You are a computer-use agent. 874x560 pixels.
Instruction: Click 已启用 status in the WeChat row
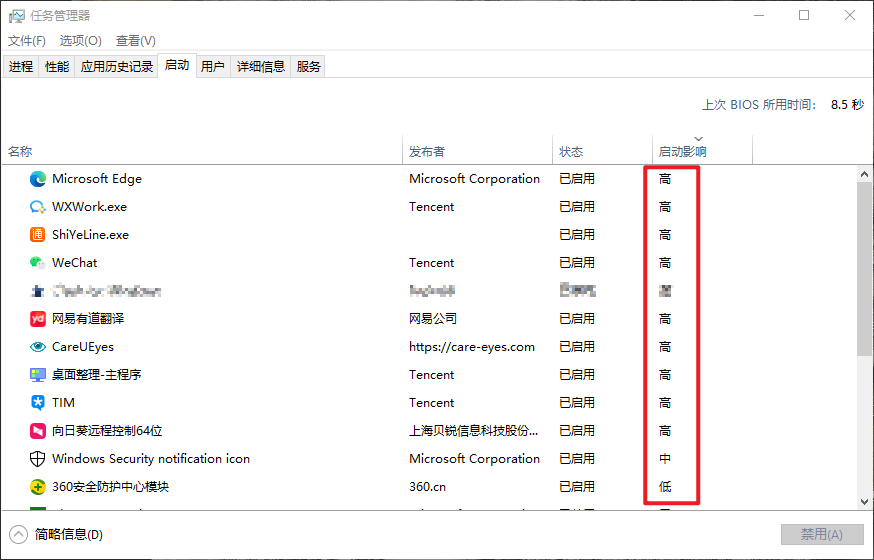tap(577, 262)
